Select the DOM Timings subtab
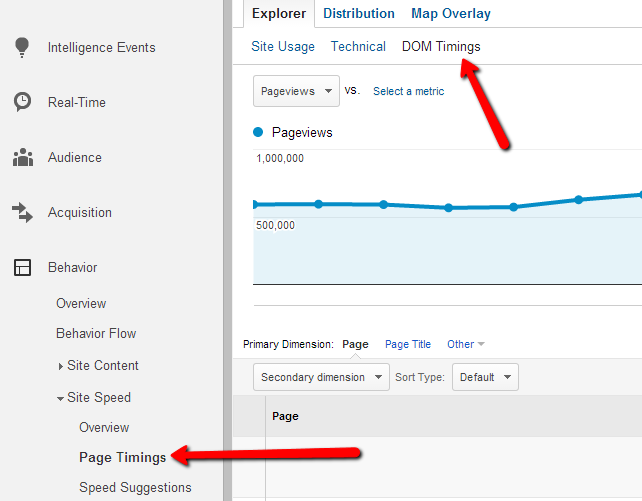 (441, 47)
